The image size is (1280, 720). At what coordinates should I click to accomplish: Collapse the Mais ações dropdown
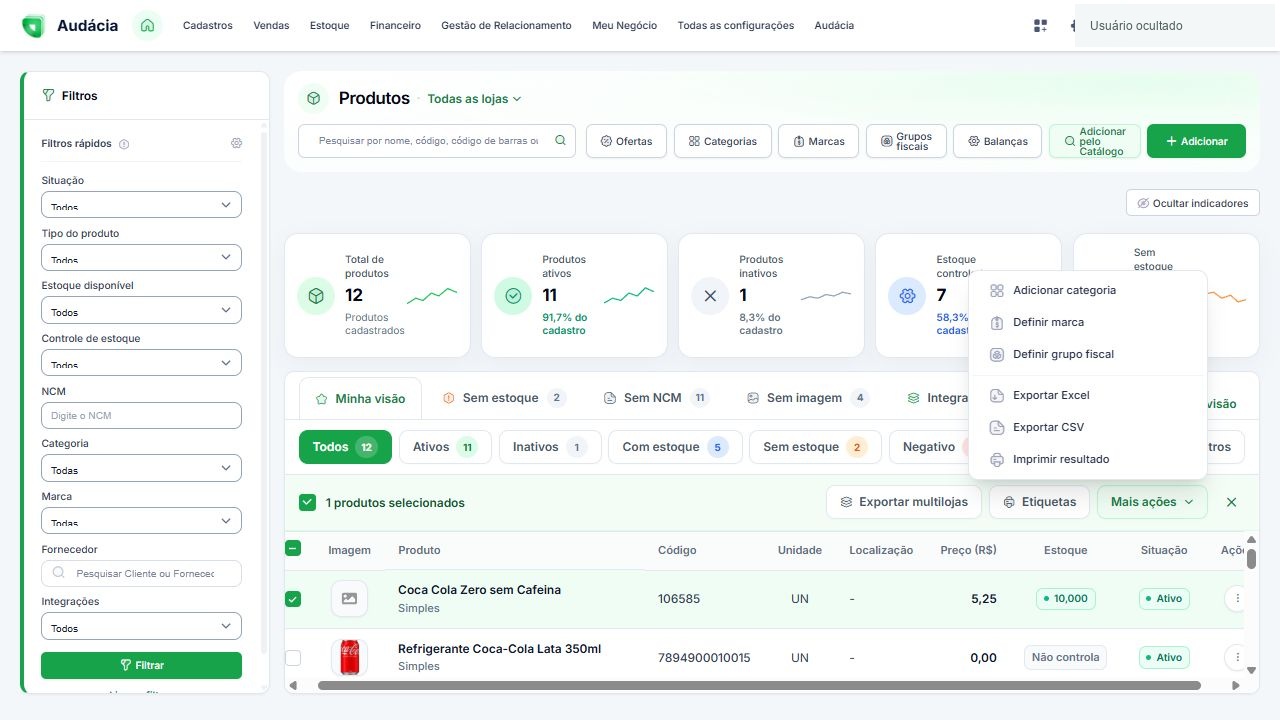(x=1152, y=502)
